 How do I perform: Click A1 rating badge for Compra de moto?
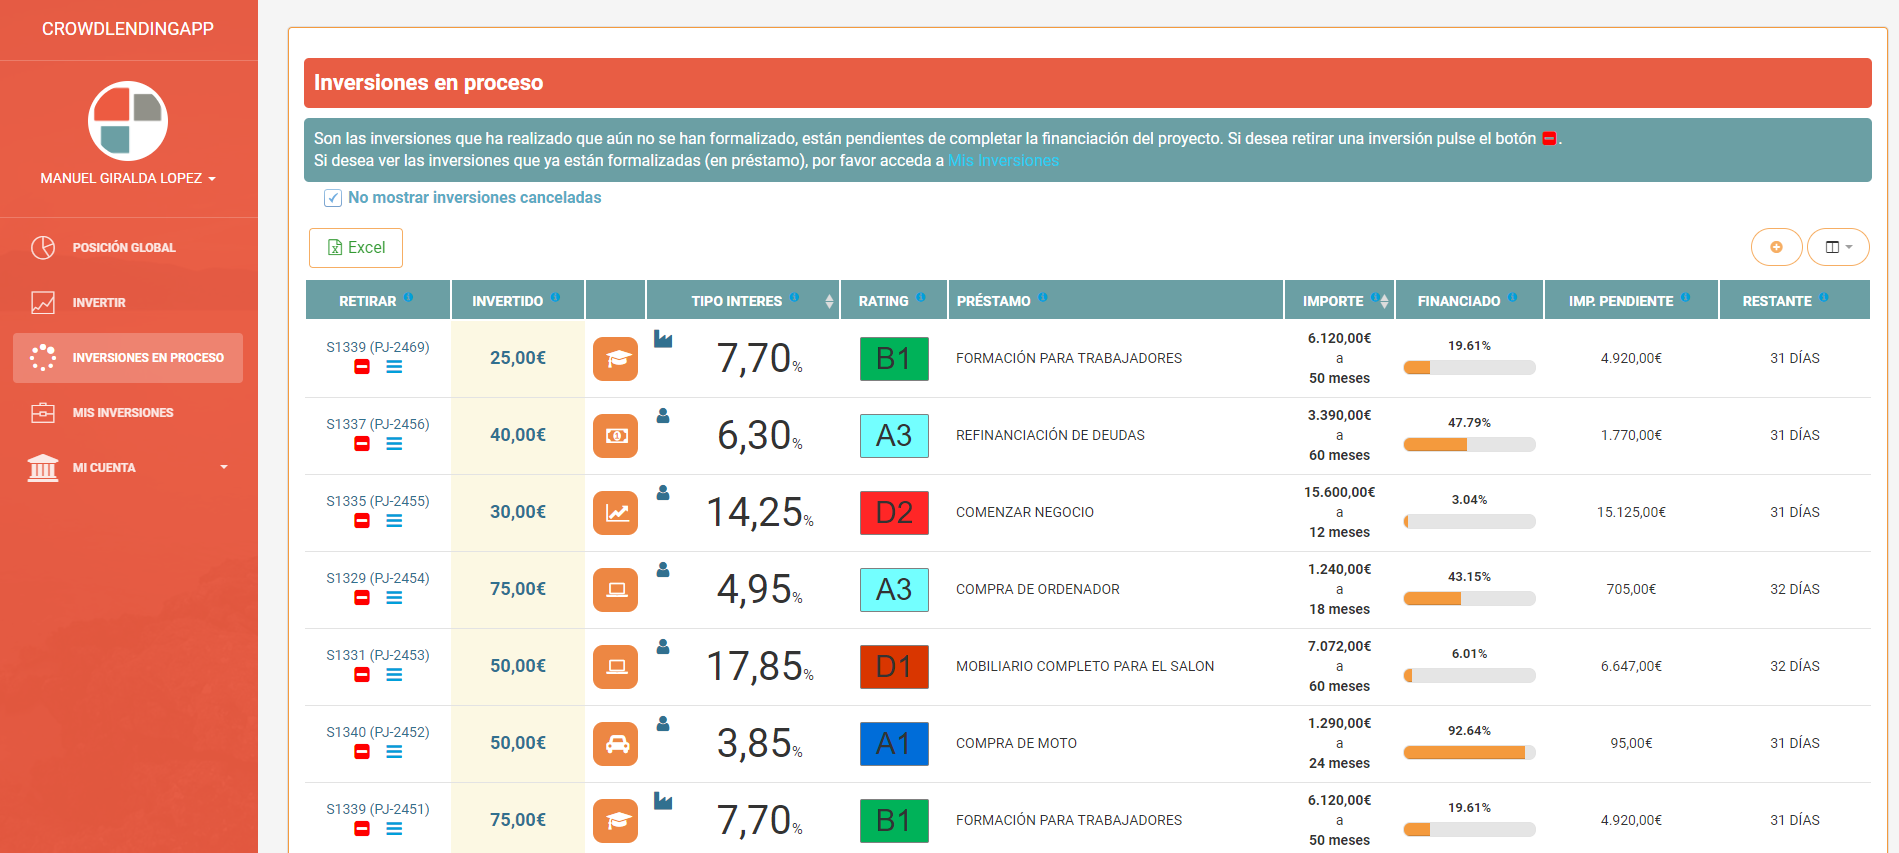coord(894,744)
